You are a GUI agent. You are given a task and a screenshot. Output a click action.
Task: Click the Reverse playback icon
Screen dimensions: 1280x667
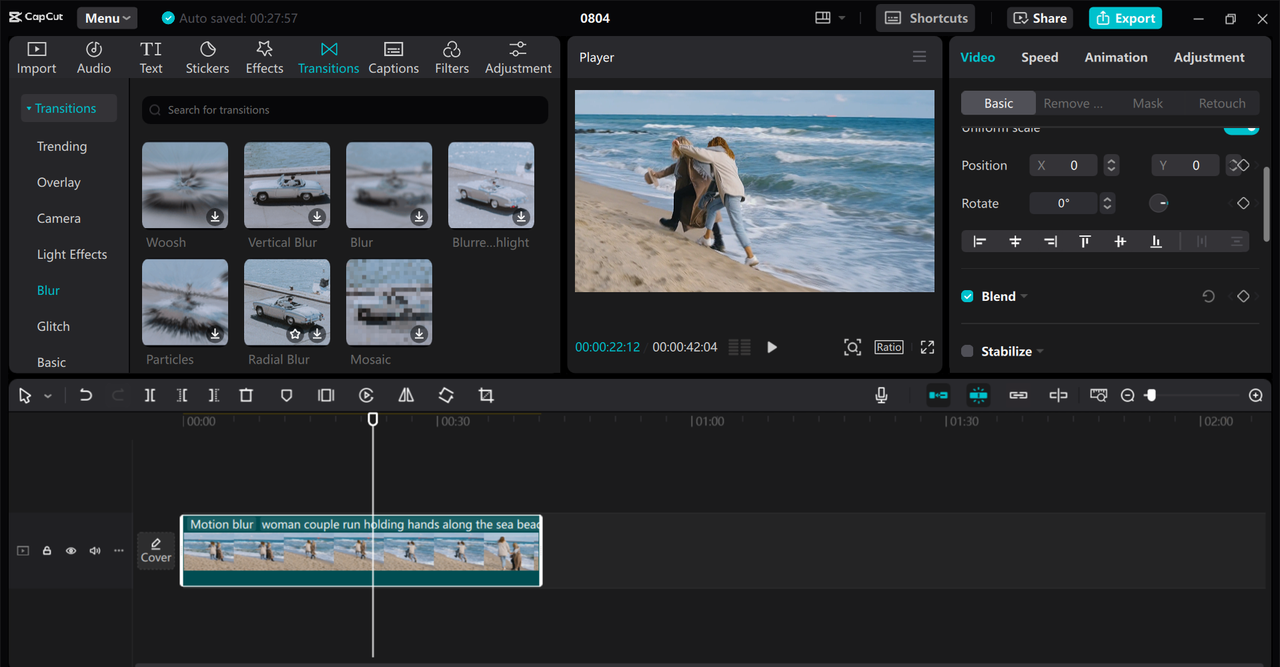click(x=366, y=396)
